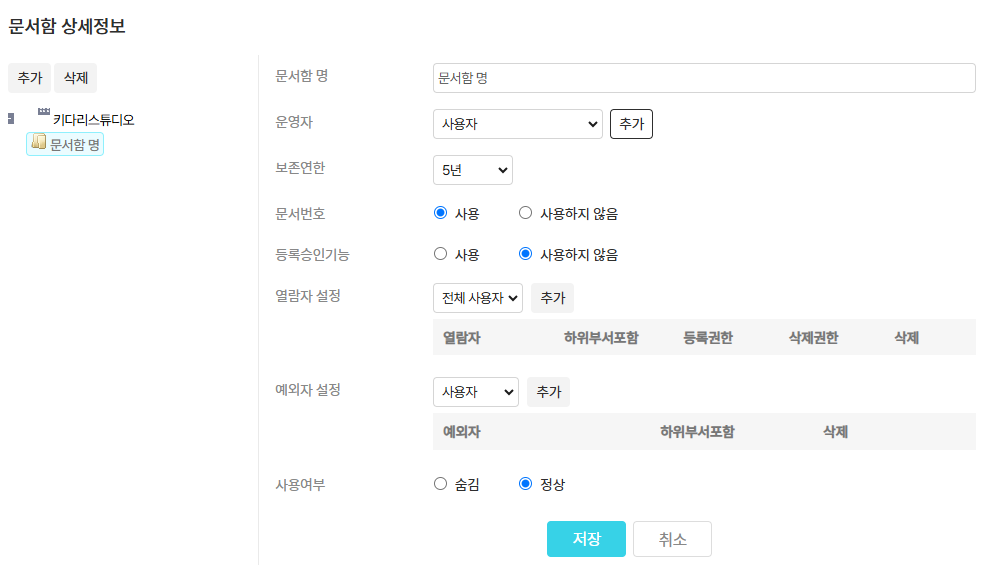Open the 열람자 설정 전체 사용자 dropdown

coord(477,297)
